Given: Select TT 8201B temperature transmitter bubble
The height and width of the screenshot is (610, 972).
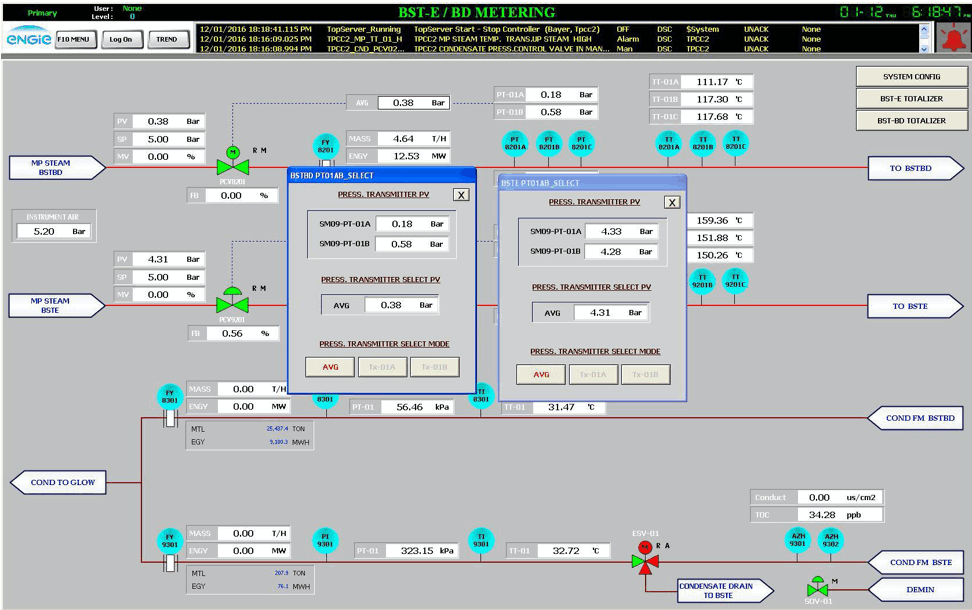Looking at the screenshot, I should point(702,143).
